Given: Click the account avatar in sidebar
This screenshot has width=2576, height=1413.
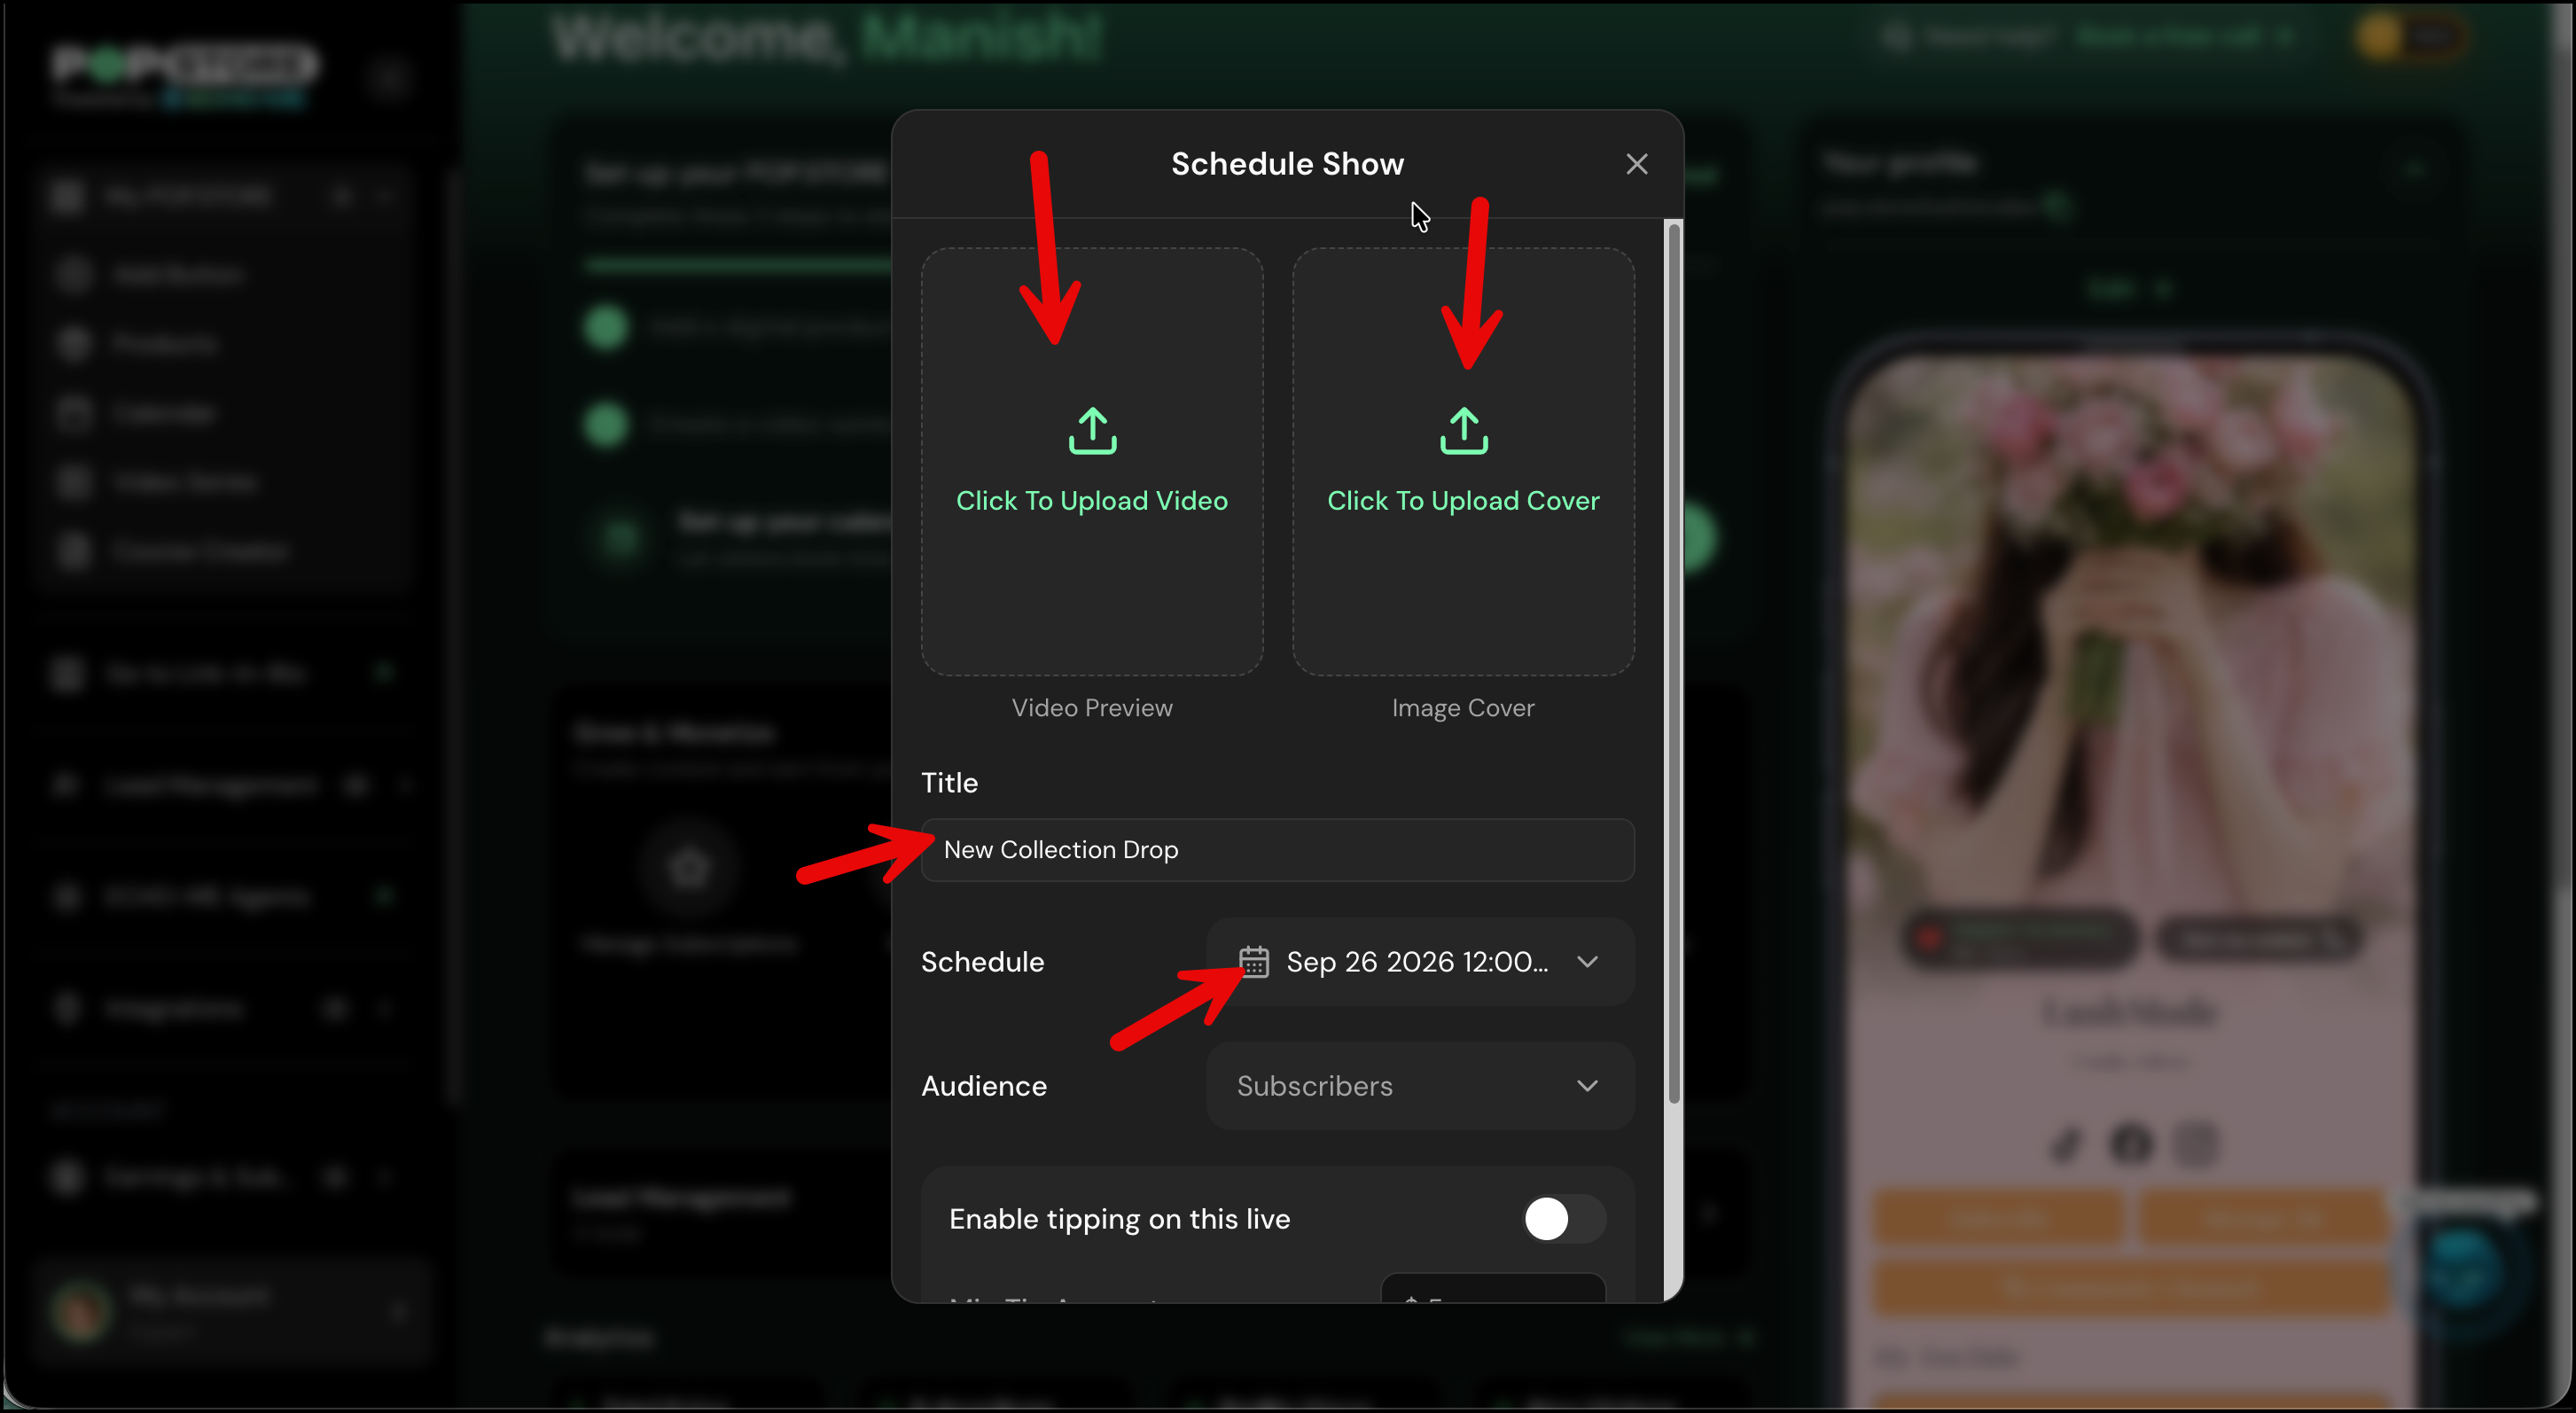Looking at the screenshot, I should [x=80, y=1311].
